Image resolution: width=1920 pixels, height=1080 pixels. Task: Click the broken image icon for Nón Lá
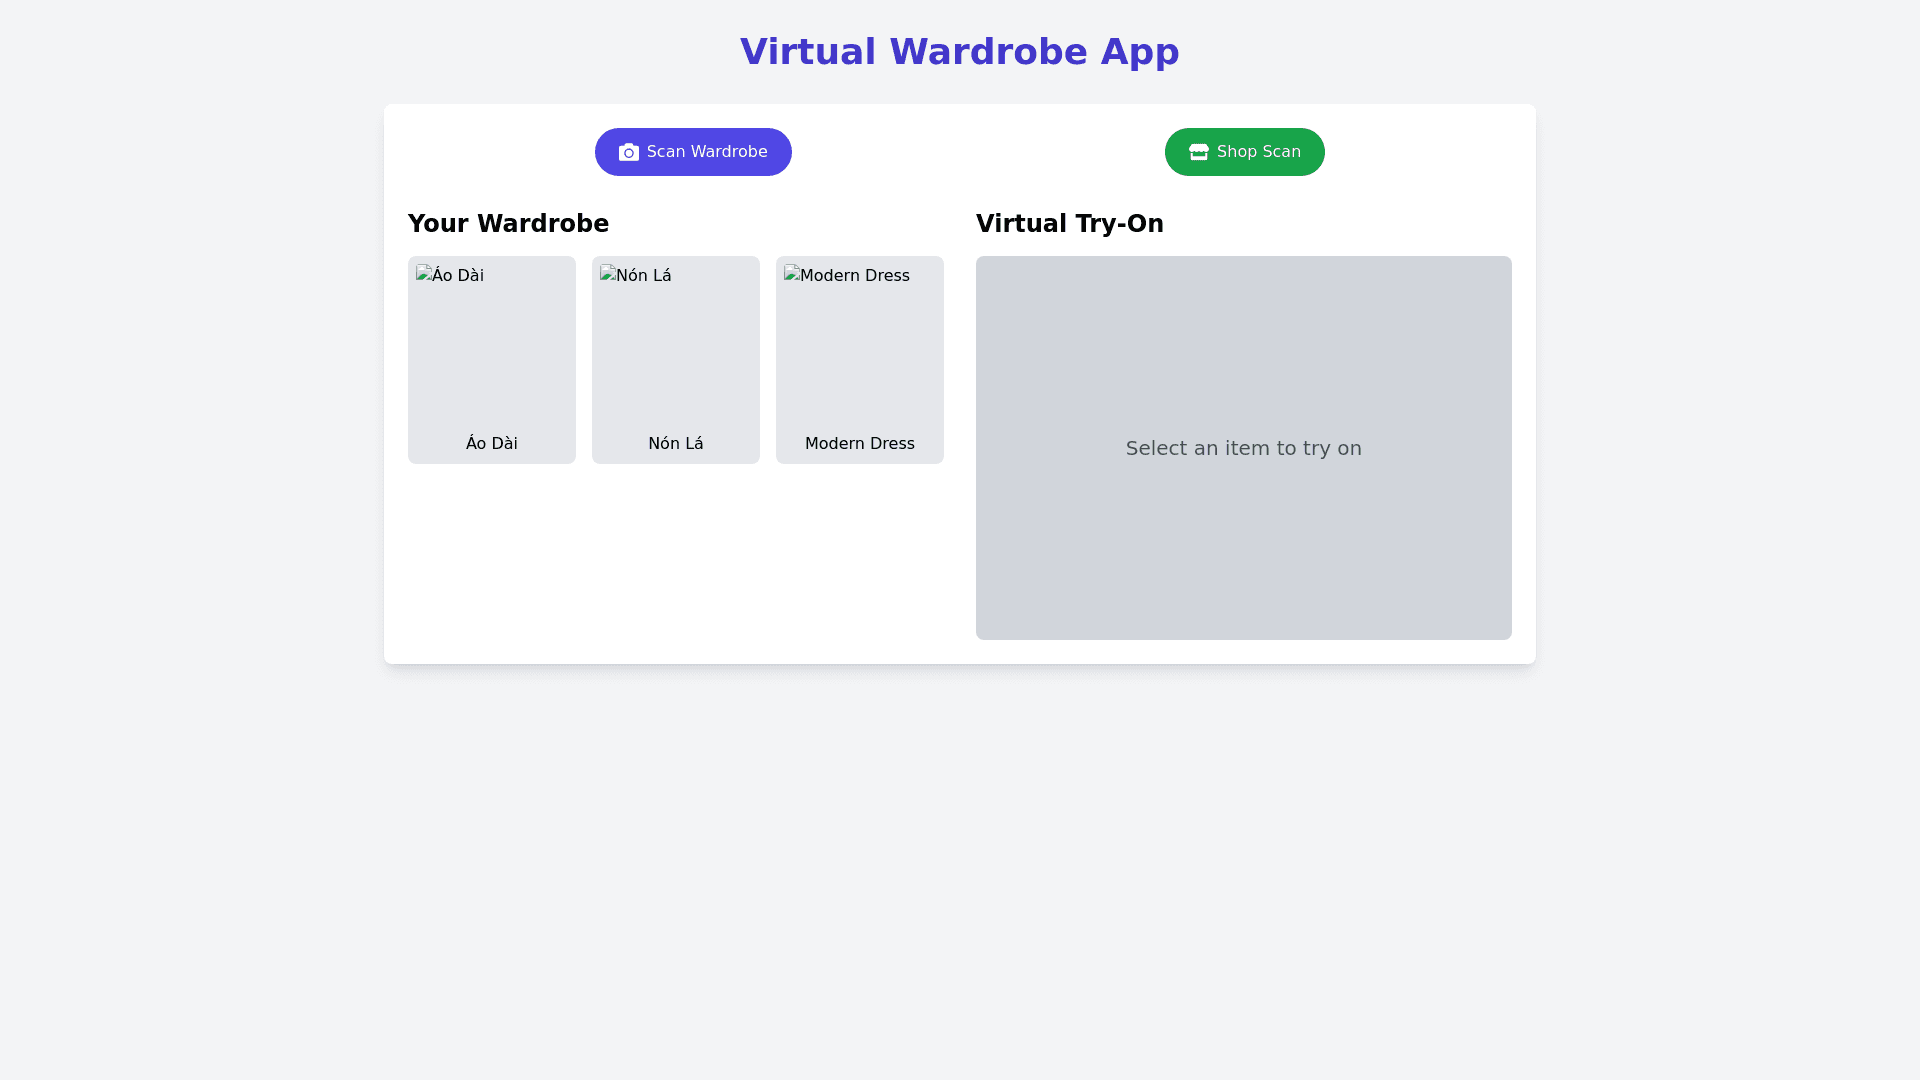[608, 273]
